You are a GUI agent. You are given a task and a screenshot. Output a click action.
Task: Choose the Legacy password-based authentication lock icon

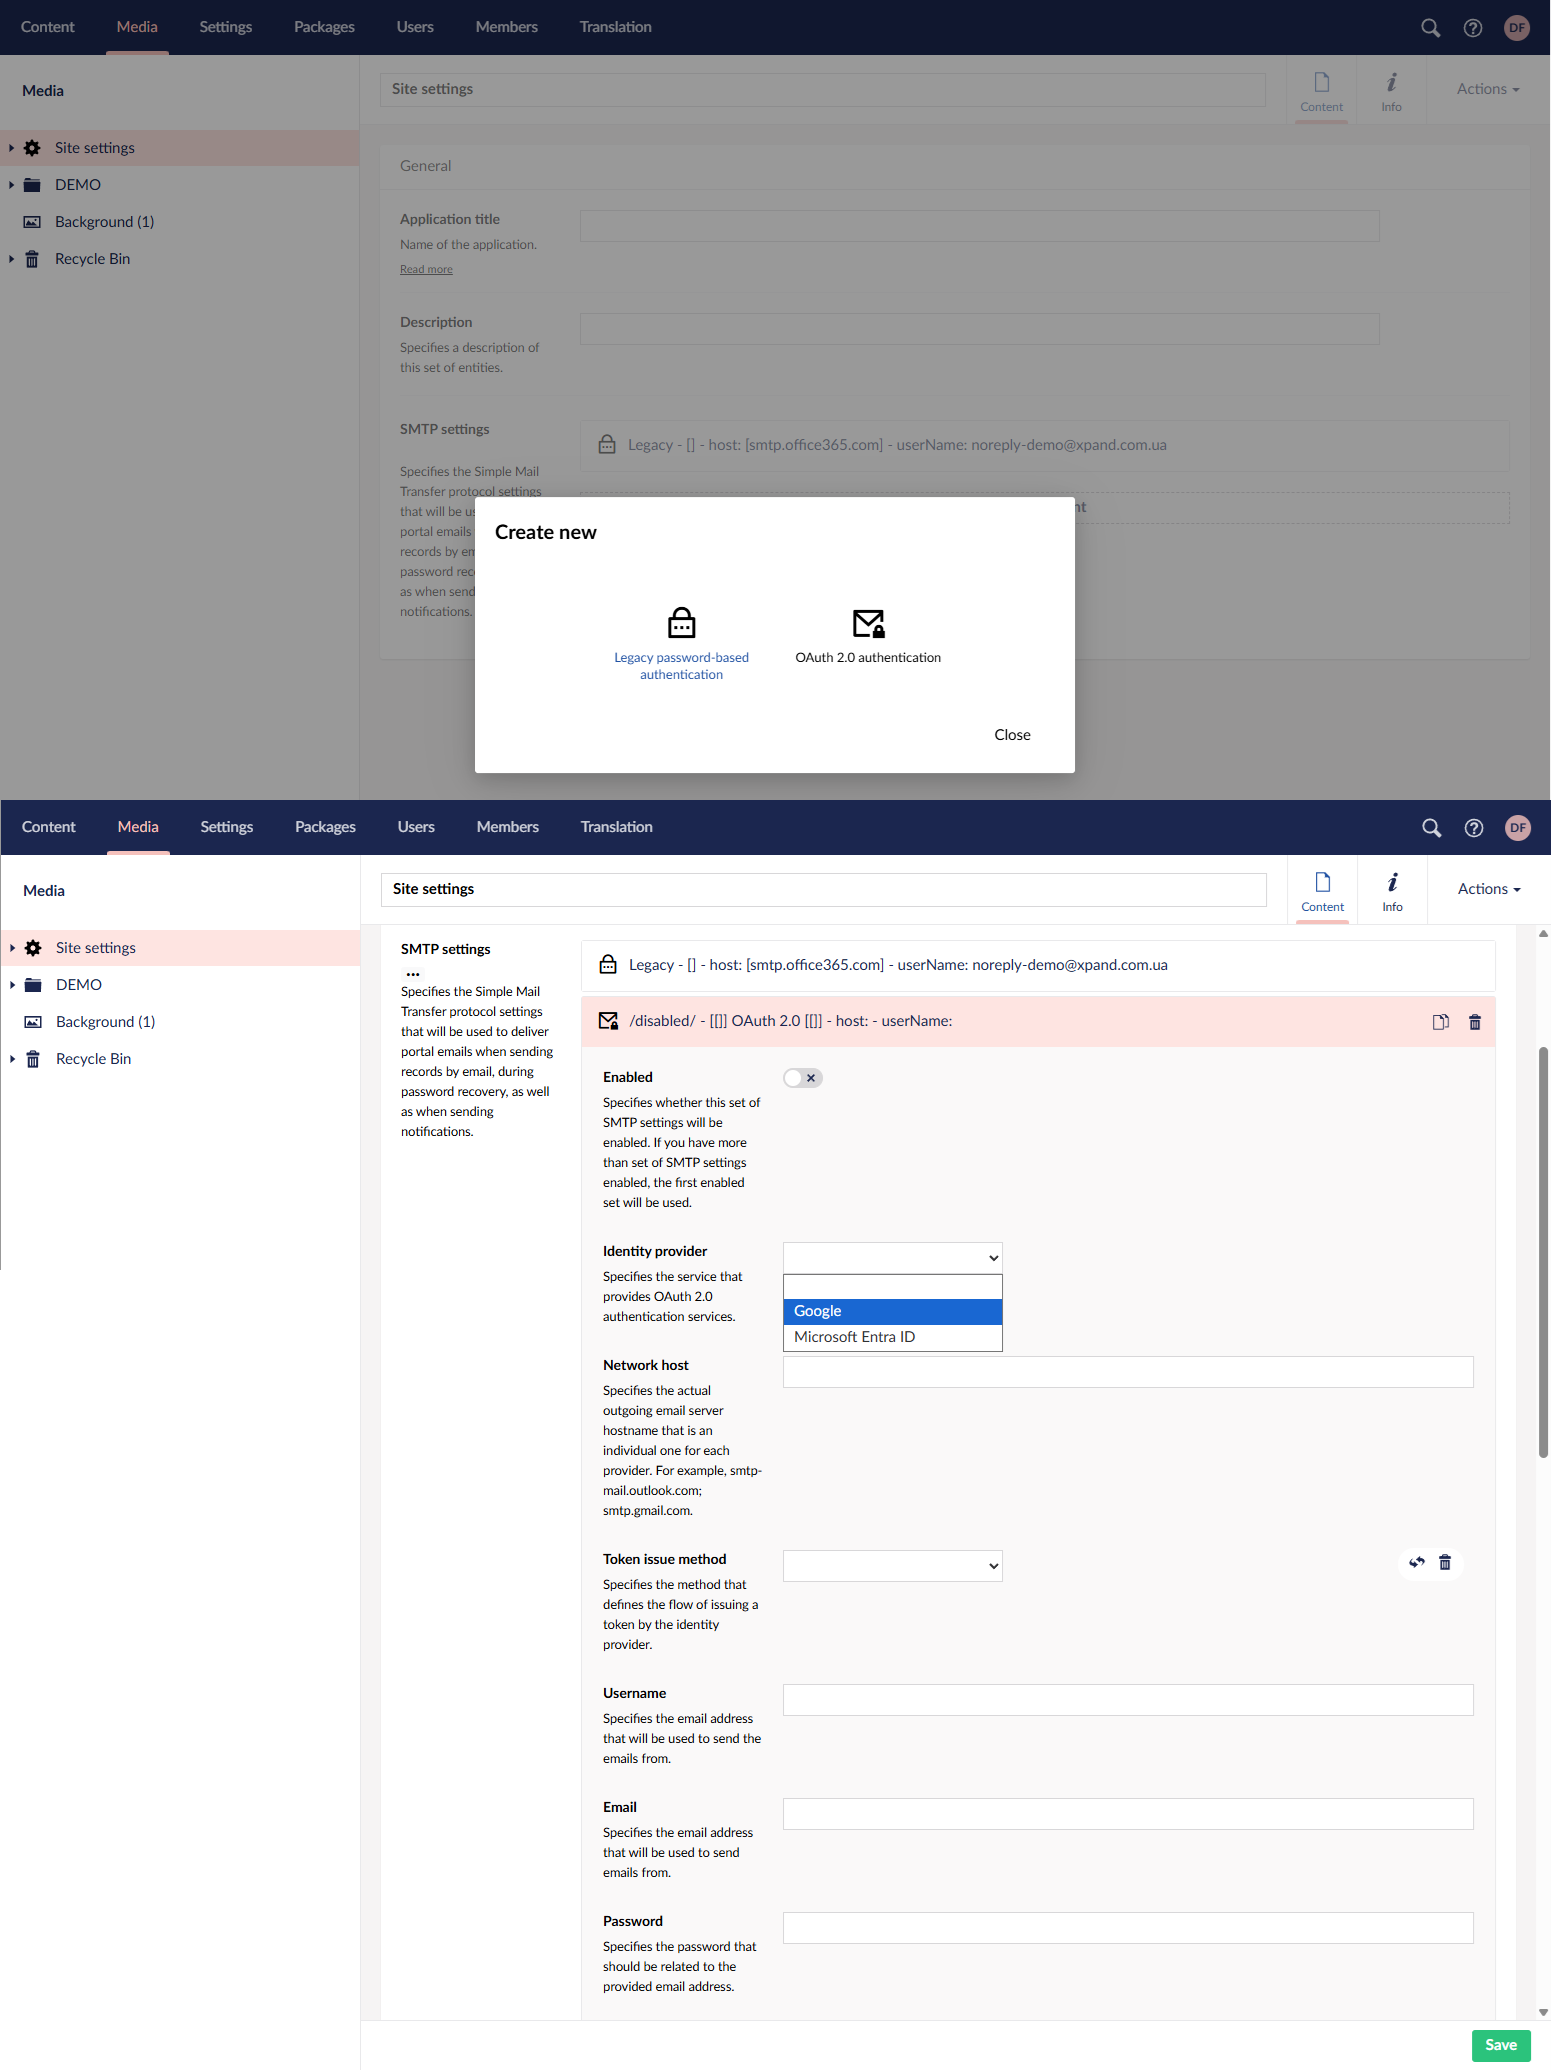[x=681, y=623]
